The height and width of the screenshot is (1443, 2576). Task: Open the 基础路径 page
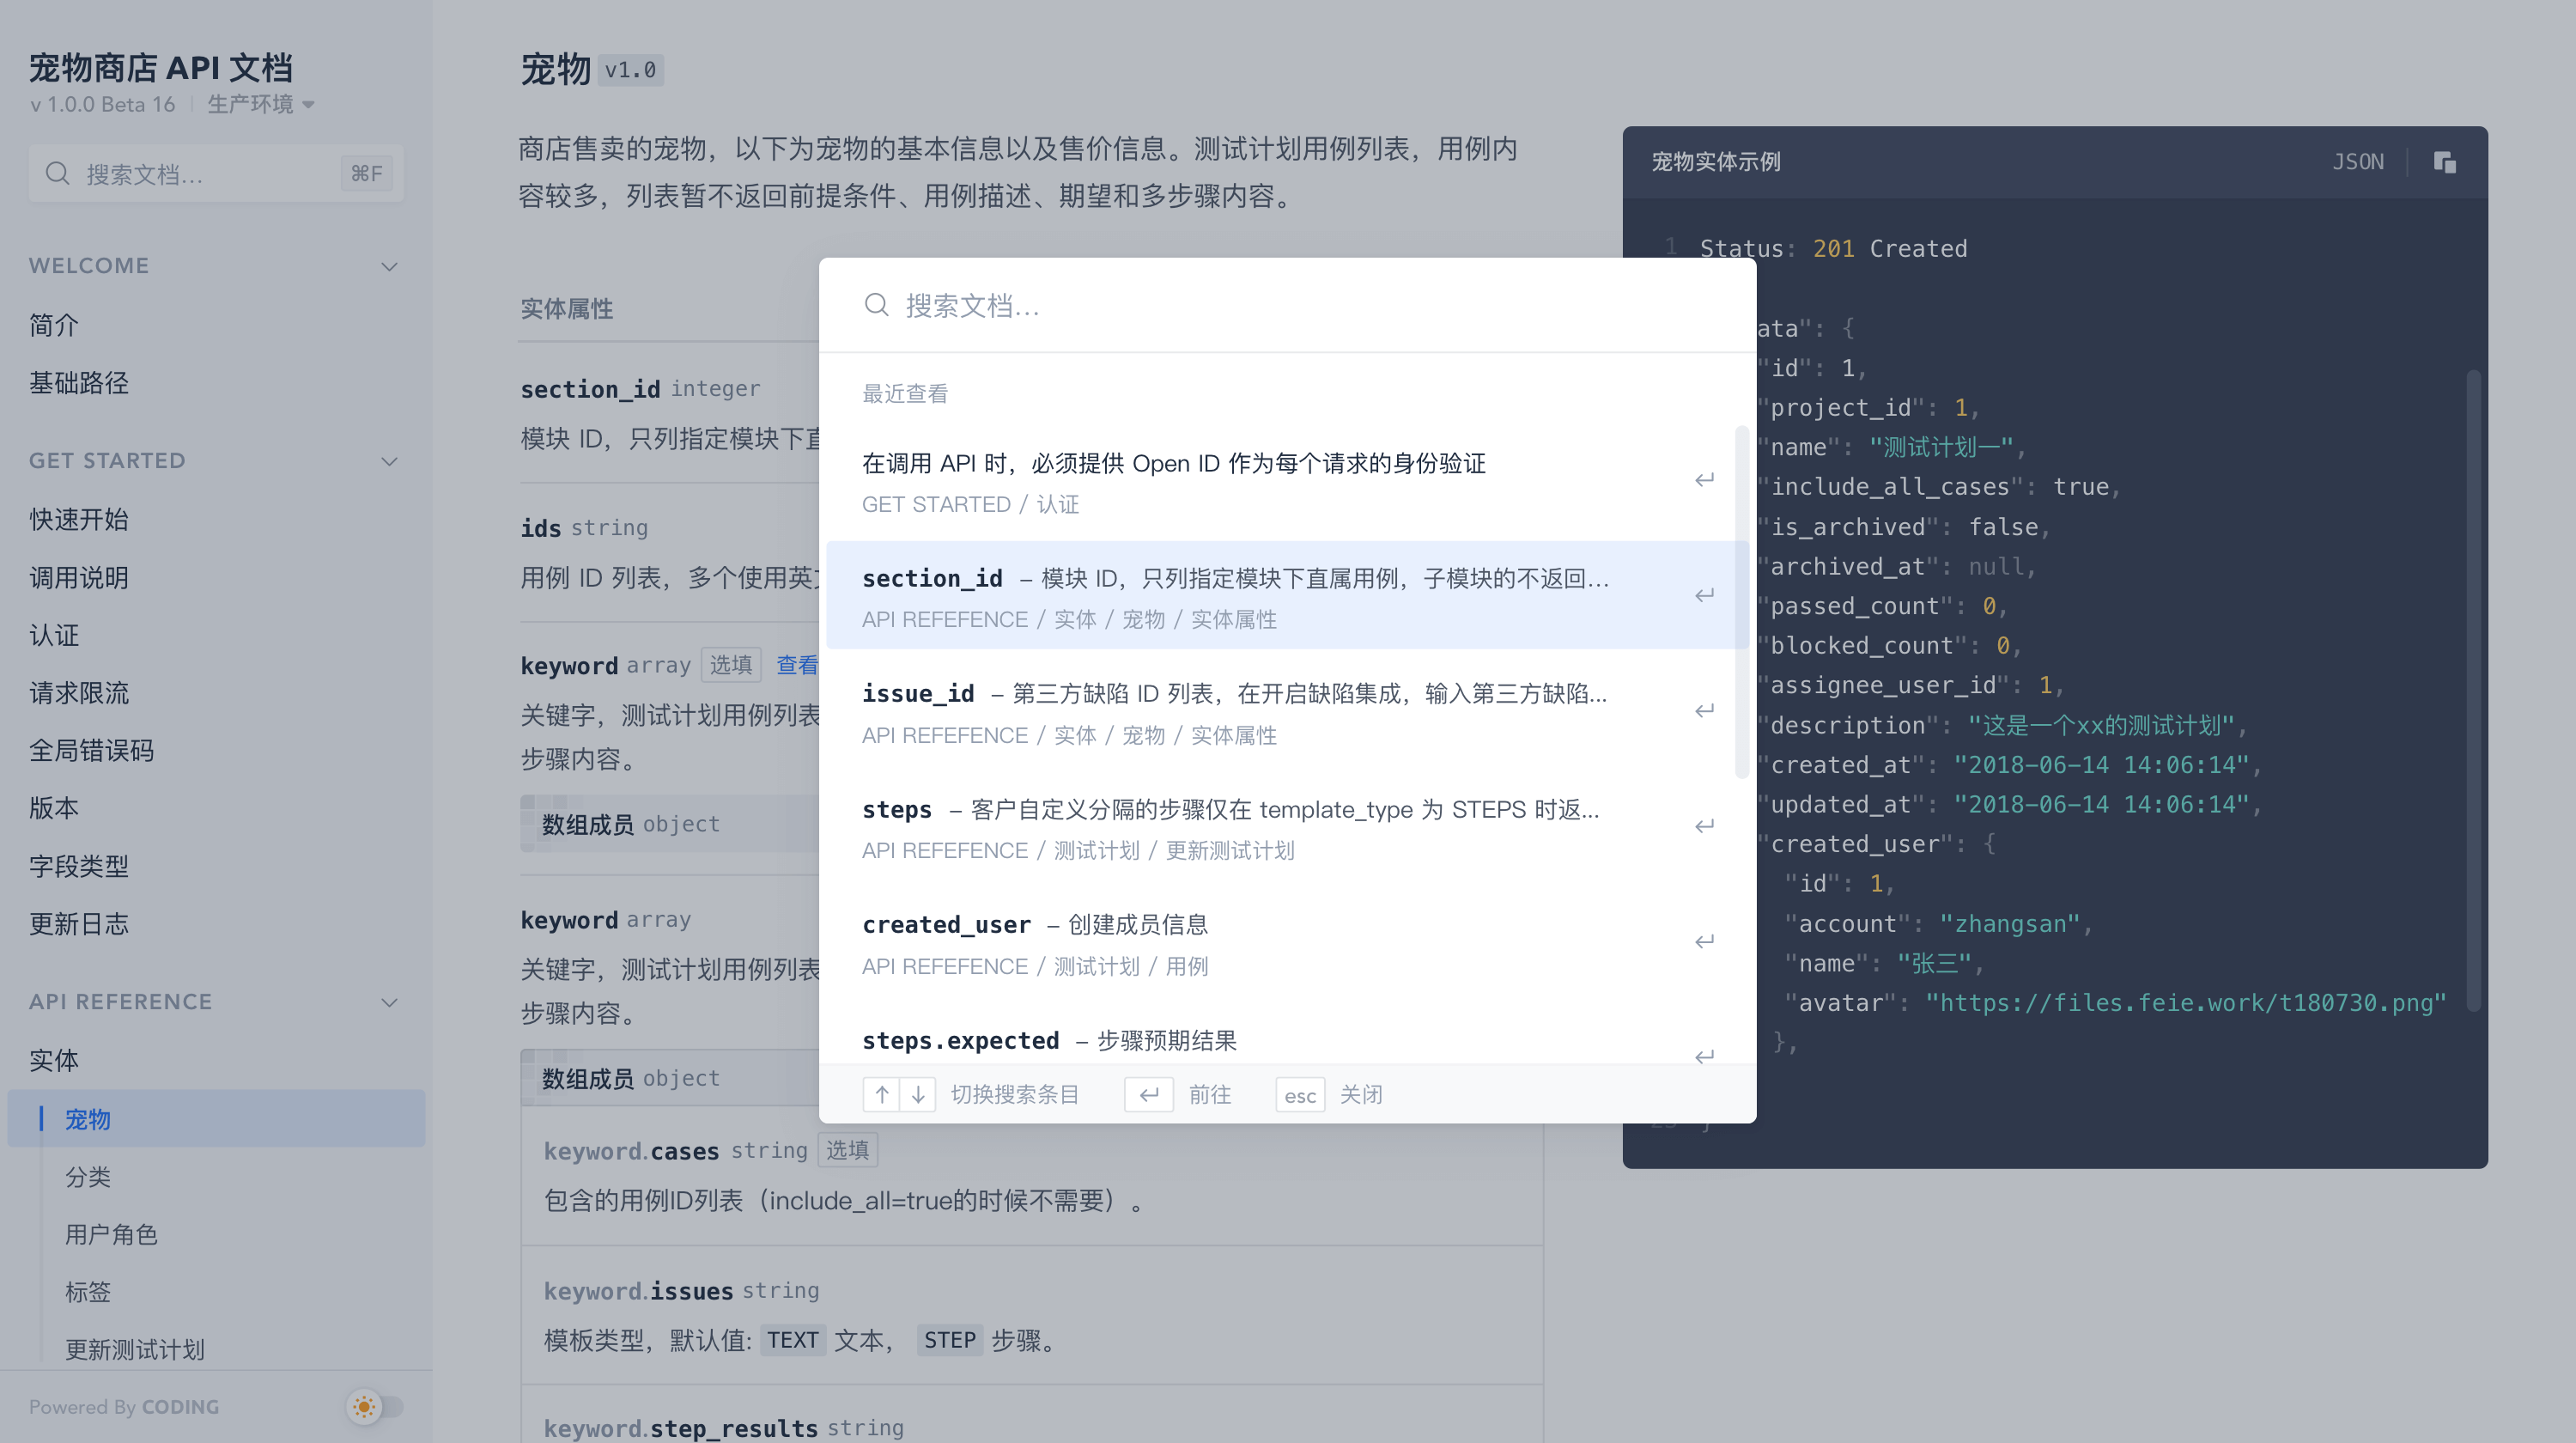pyautogui.click(x=79, y=383)
